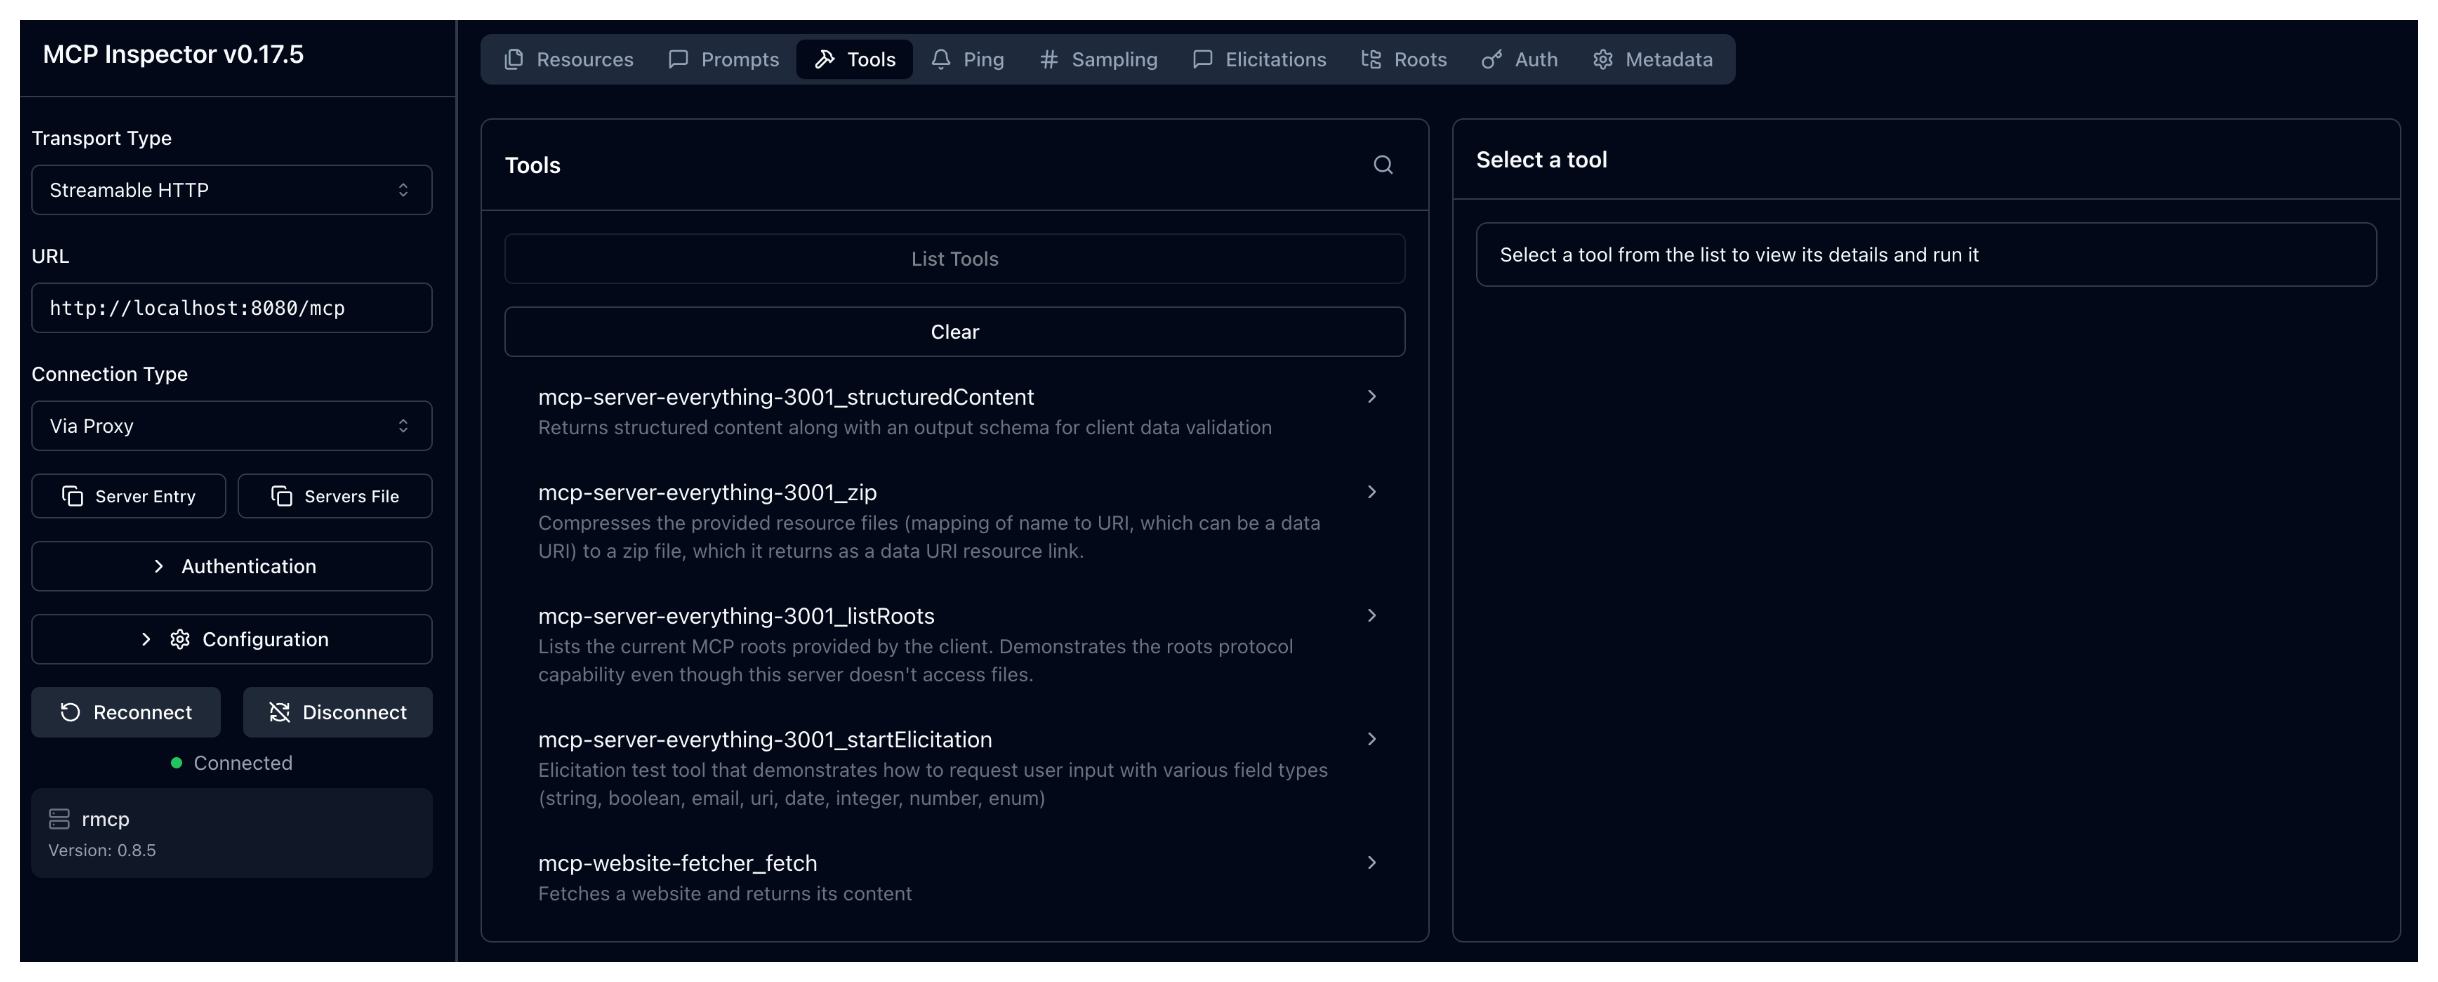Click the copy icon on Server Entry
This screenshot has width=2438, height=982.
[x=73, y=496]
